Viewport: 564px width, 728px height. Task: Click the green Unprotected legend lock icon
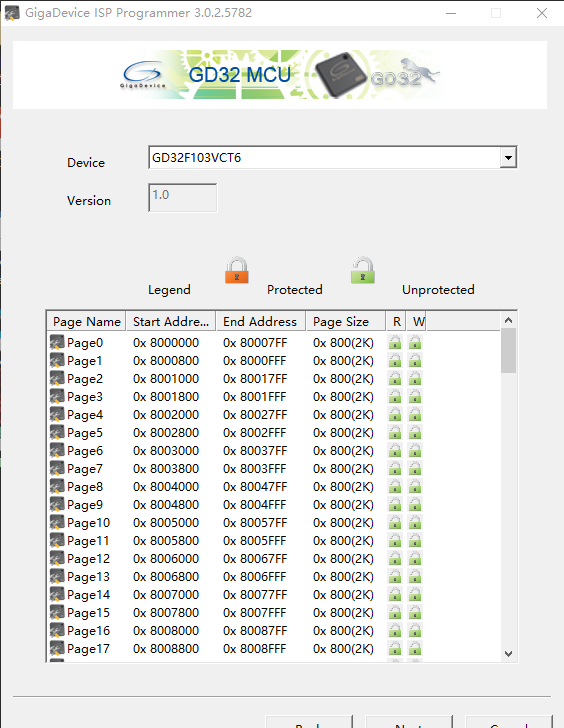363,270
